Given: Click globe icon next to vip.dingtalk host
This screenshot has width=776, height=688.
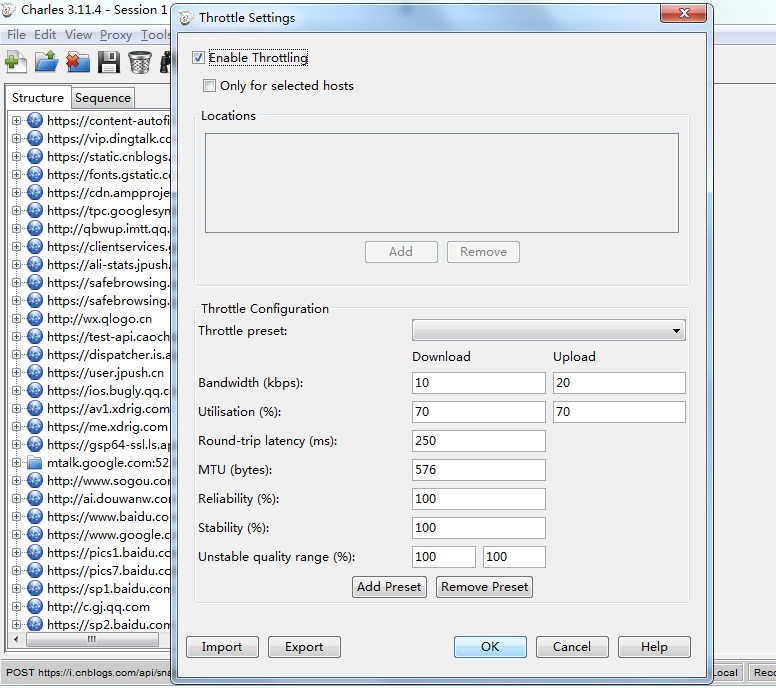Looking at the screenshot, I should [x=35, y=138].
